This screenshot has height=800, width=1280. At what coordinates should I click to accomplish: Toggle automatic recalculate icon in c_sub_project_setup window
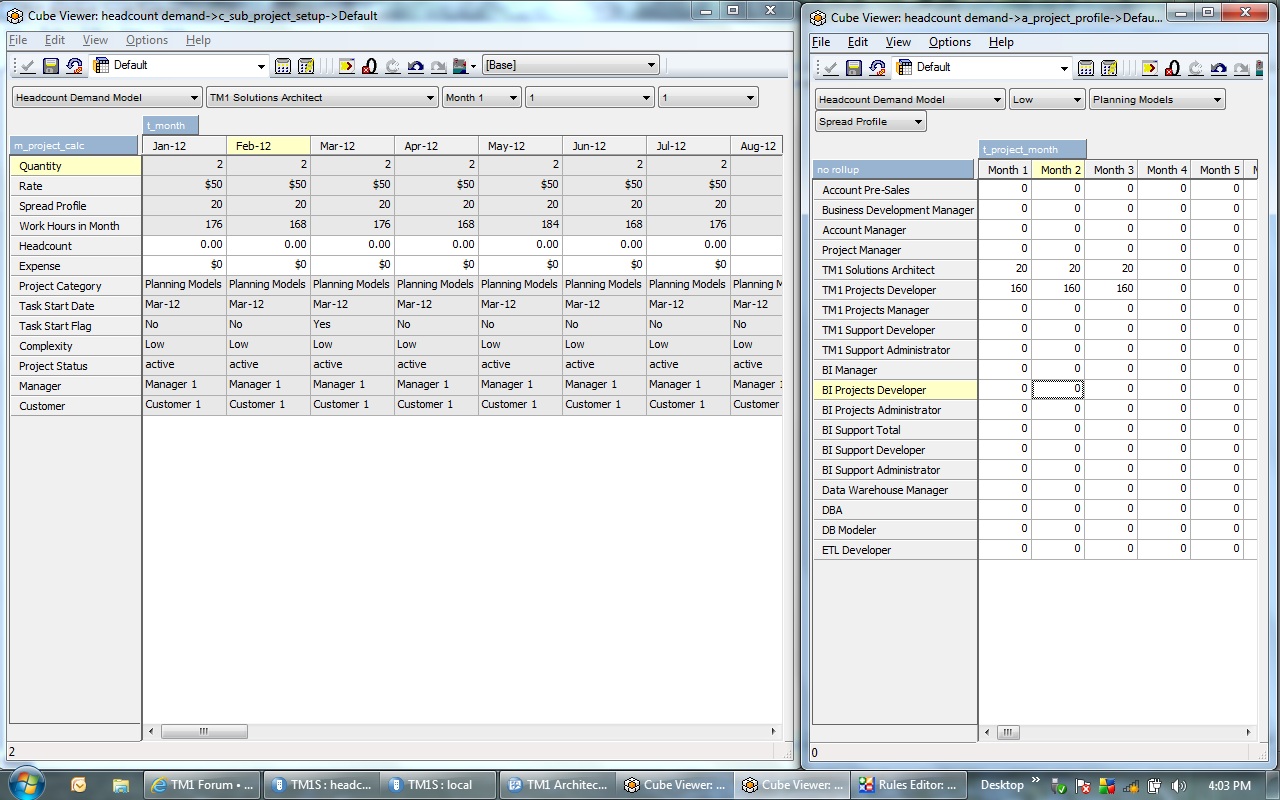(306, 66)
